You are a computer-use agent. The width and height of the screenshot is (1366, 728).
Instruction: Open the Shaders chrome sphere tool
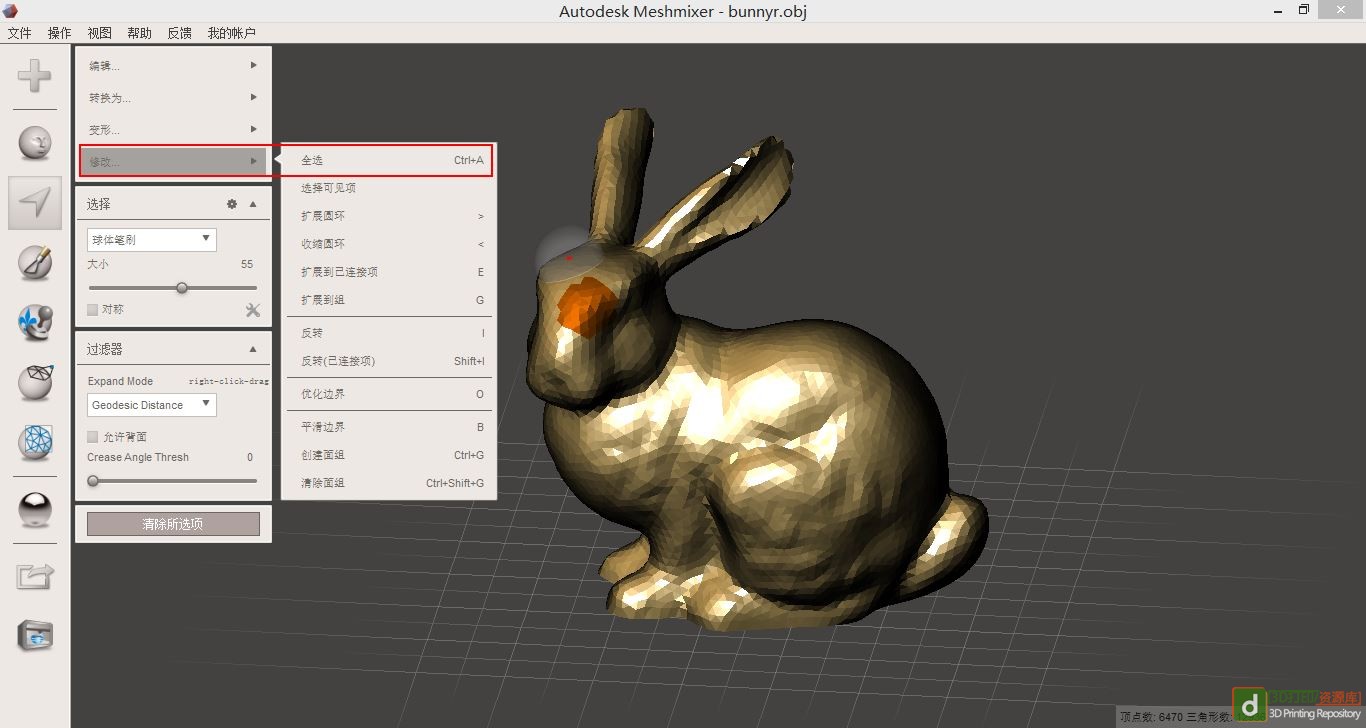pos(35,510)
